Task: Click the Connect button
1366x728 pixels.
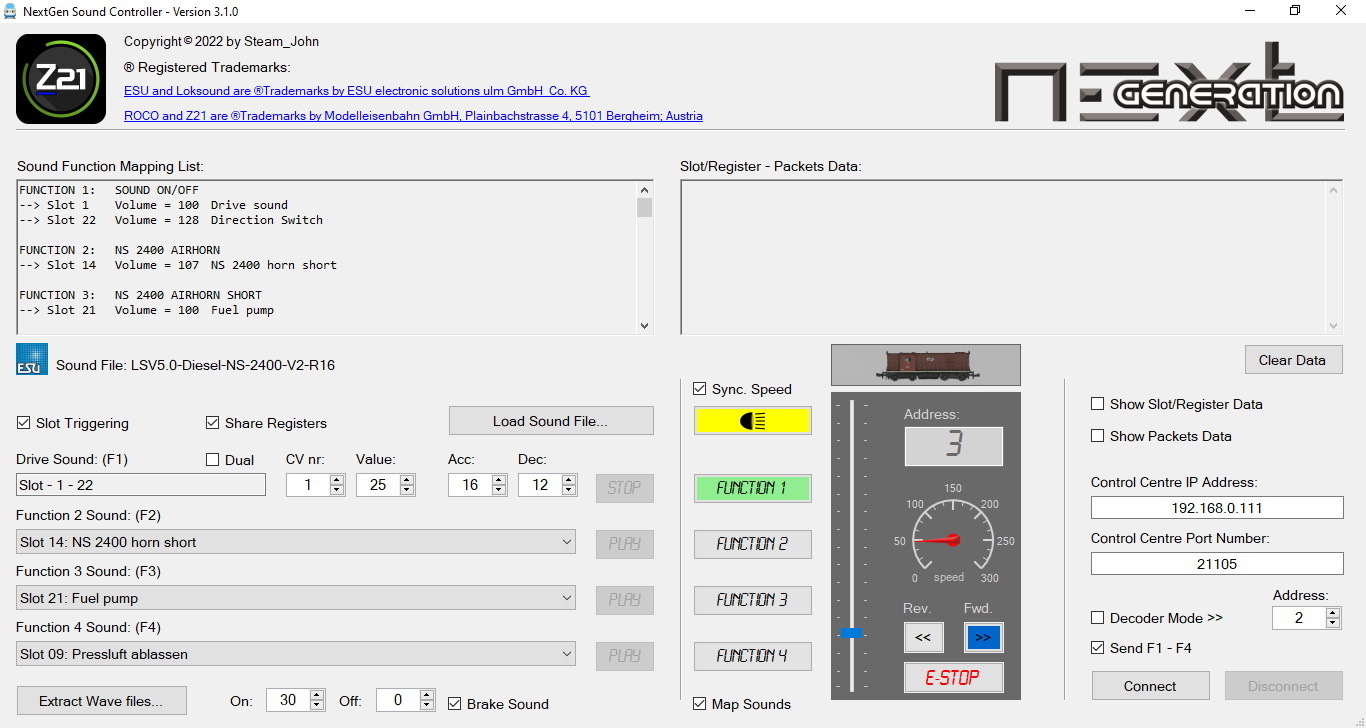Action: point(1150,686)
